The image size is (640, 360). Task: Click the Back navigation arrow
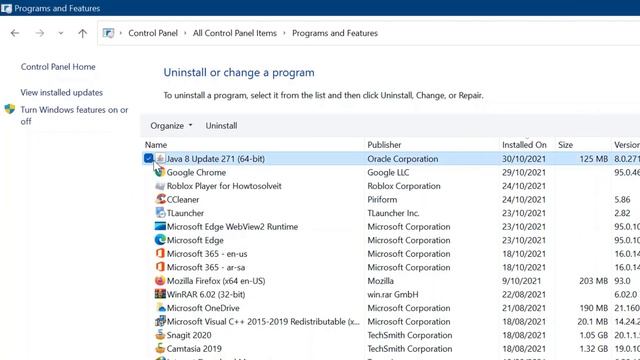[x=15, y=33]
